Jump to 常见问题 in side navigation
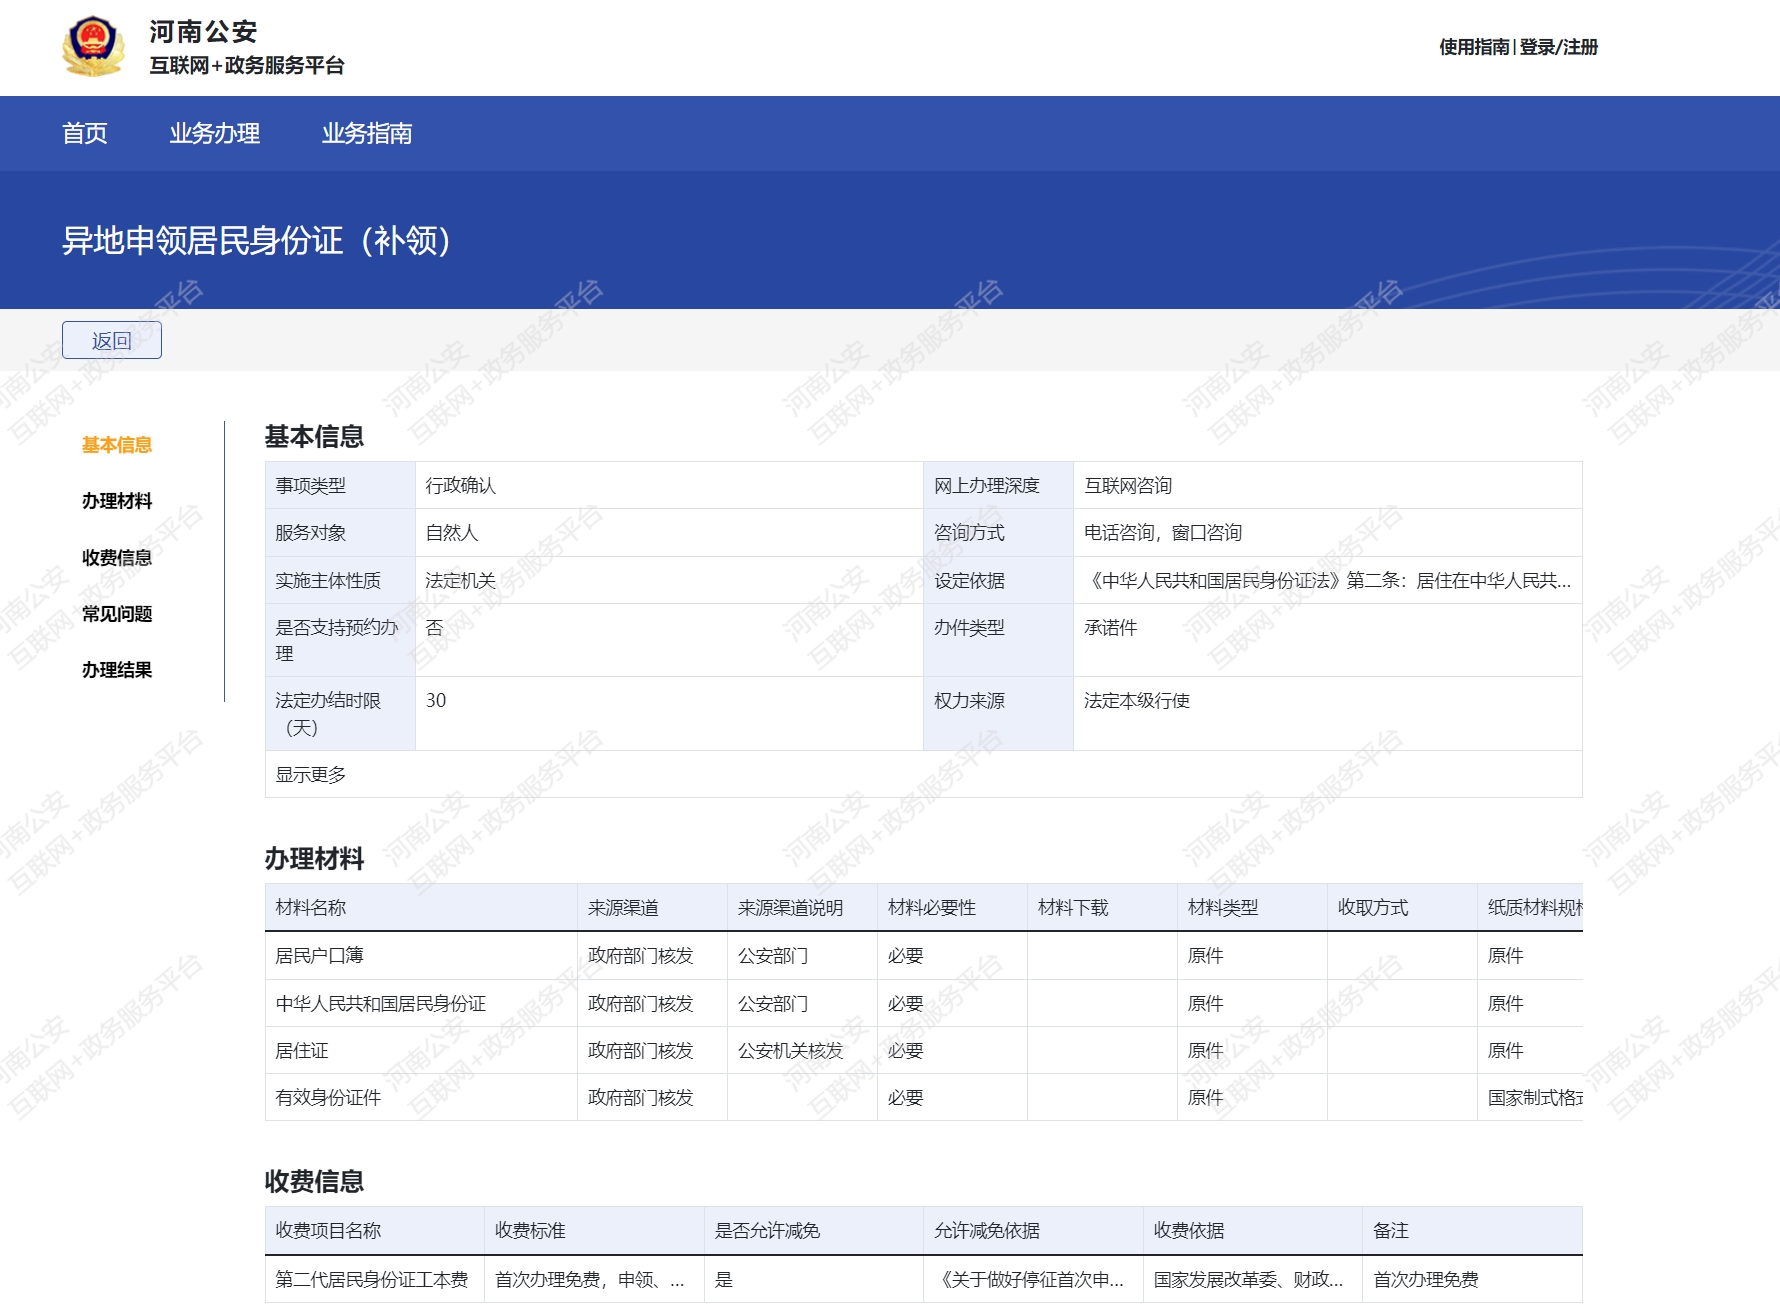The width and height of the screenshot is (1780, 1312). click(116, 614)
